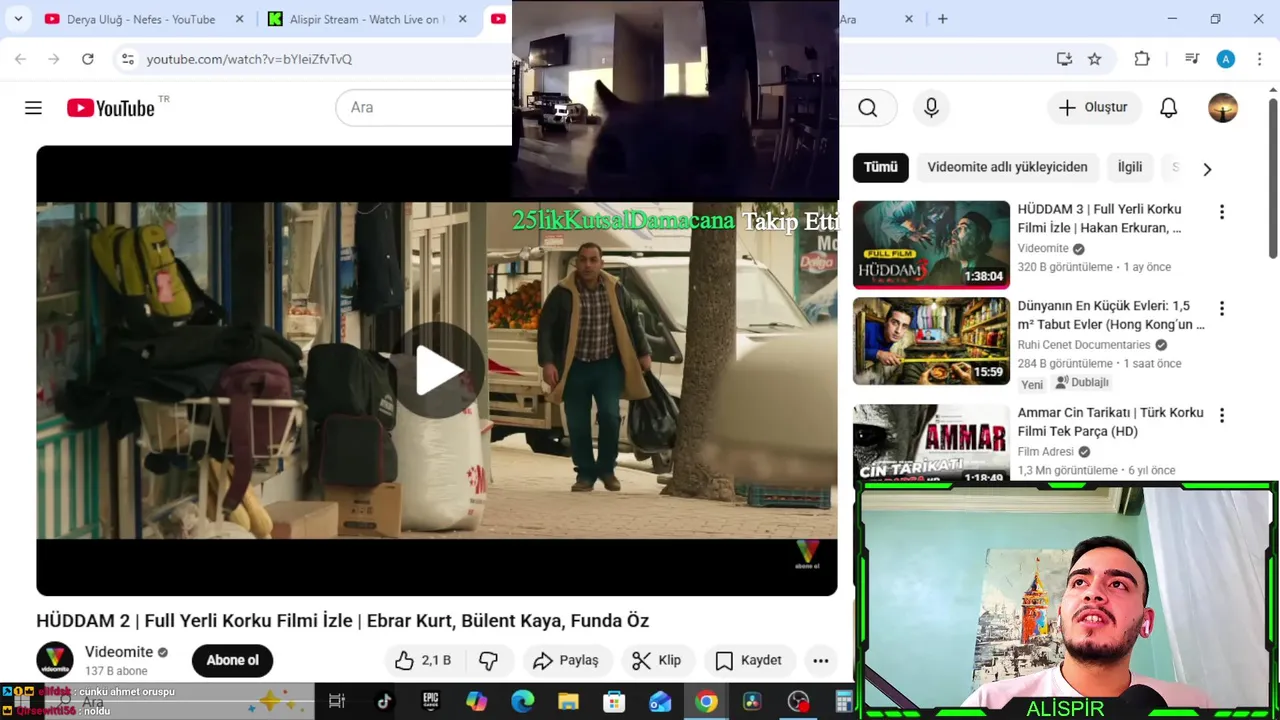Image resolution: width=1280 pixels, height=720 pixels.
Task: Like the video with 2,1 B thumbs-up
Action: click(x=423, y=660)
